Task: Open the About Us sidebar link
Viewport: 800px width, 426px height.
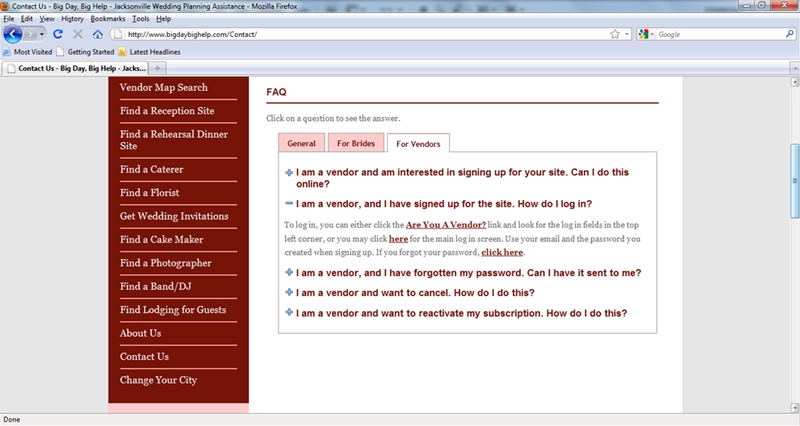Action: [140, 333]
